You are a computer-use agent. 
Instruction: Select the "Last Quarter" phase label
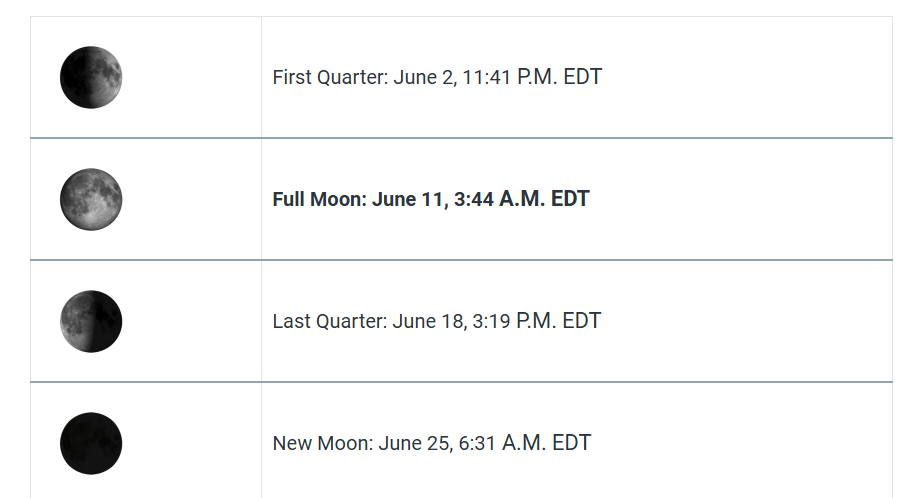tap(328, 321)
